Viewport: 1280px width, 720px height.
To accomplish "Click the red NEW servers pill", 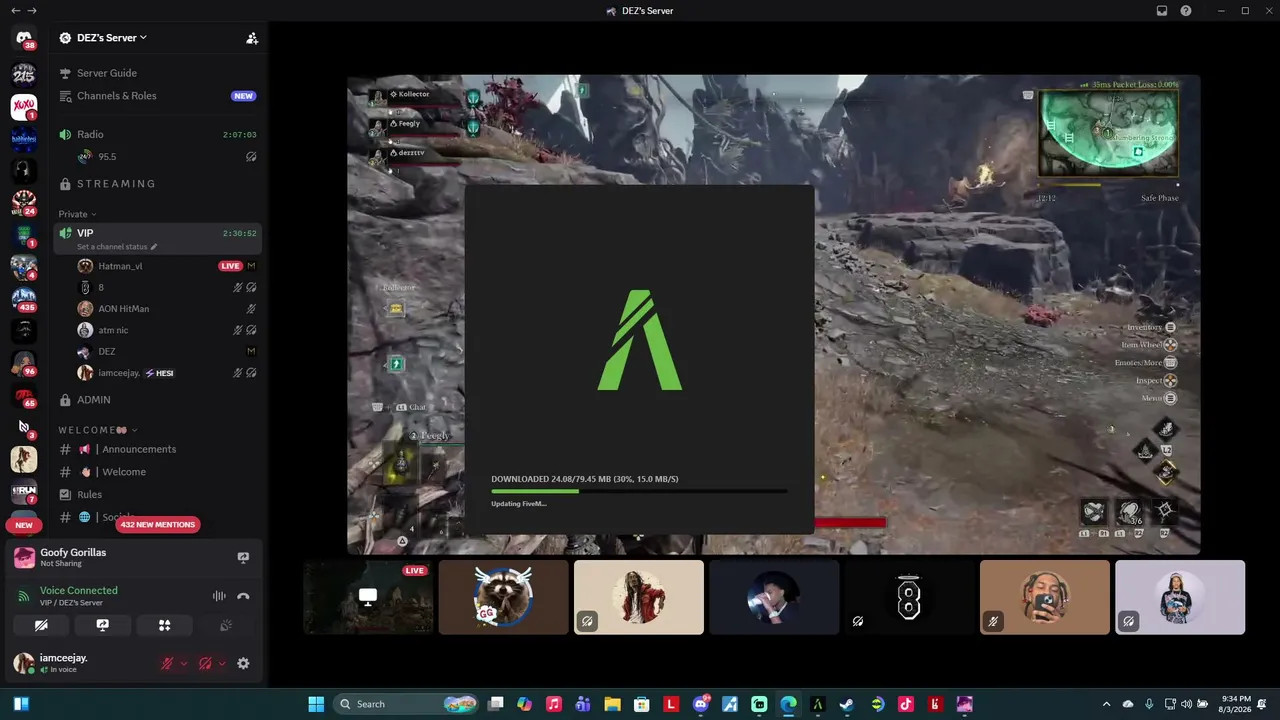I will click(x=24, y=525).
